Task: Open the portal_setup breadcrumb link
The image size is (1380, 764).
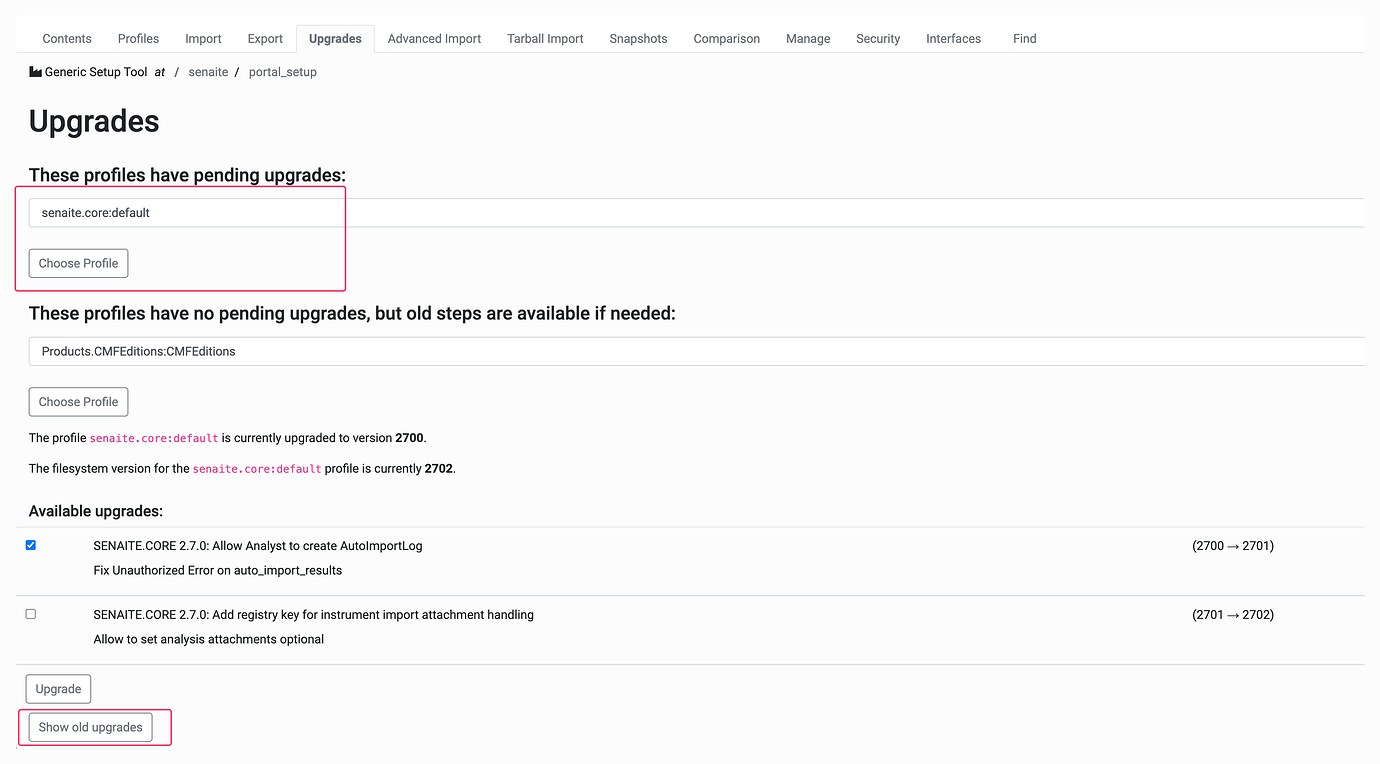Action: (x=282, y=71)
